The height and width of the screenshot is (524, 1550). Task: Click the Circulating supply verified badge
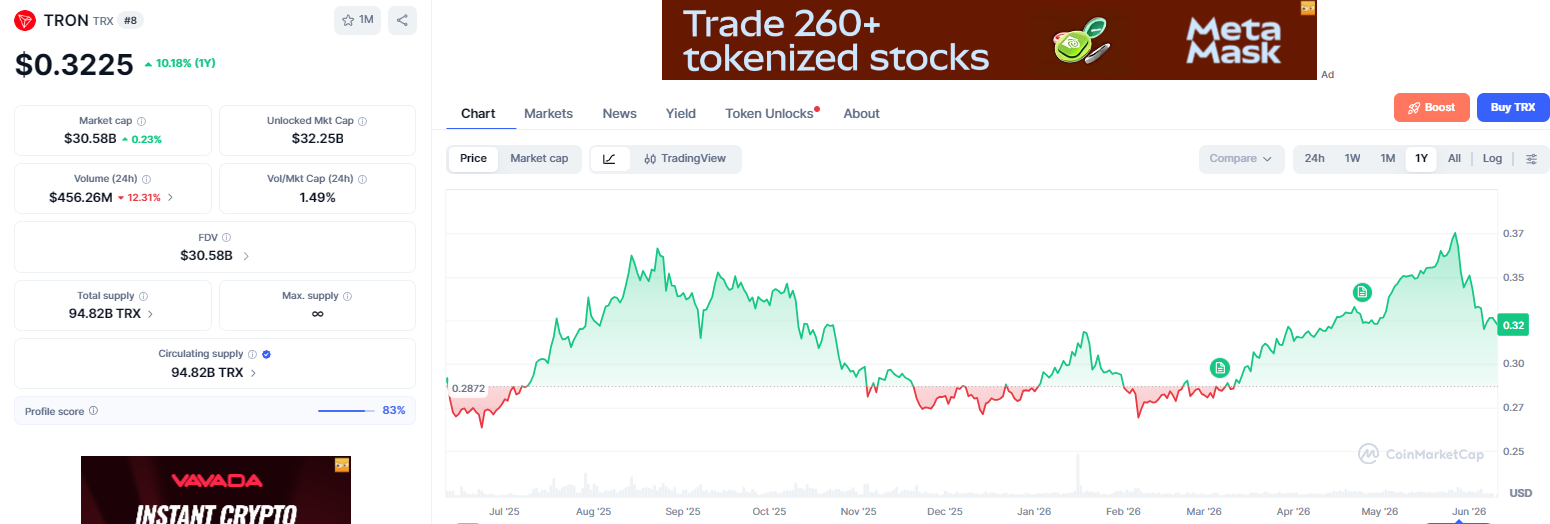tap(267, 354)
